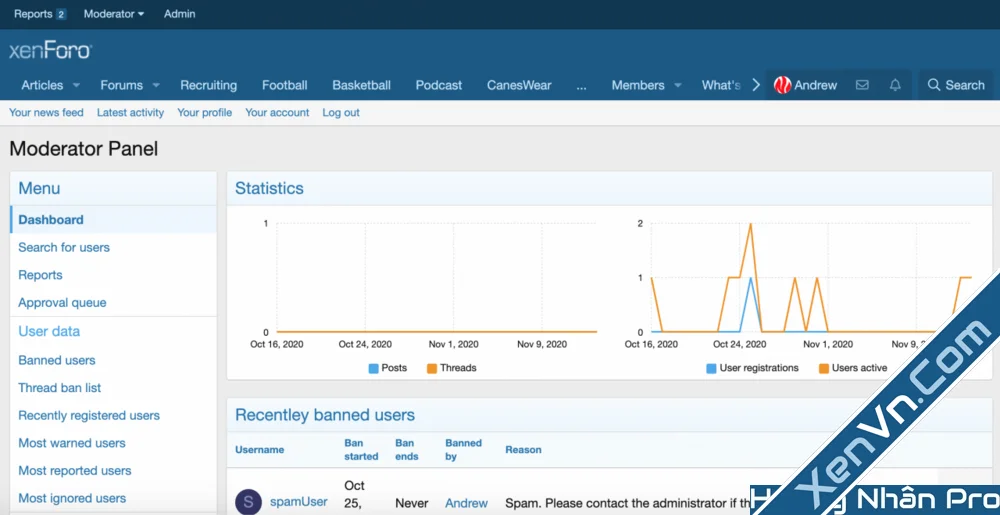Open the inbox envelope icon
Image resolution: width=1000 pixels, height=515 pixels.
(x=862, y=85)
